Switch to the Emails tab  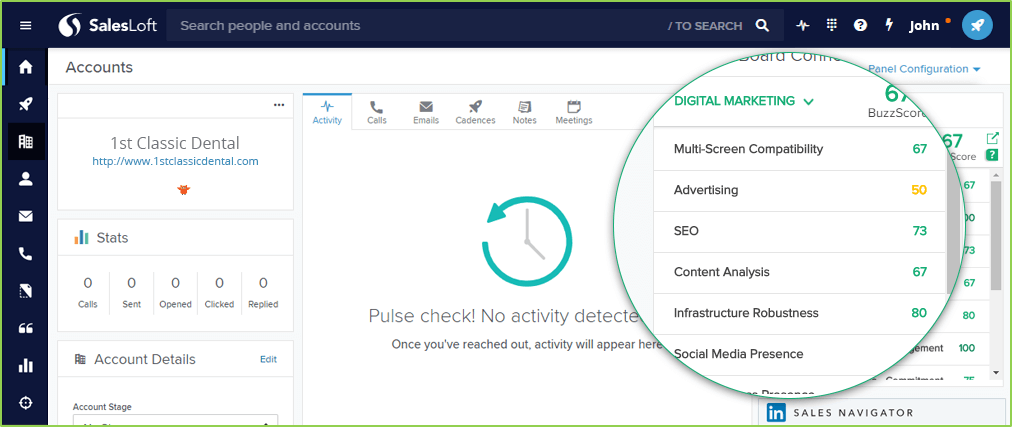426,112
